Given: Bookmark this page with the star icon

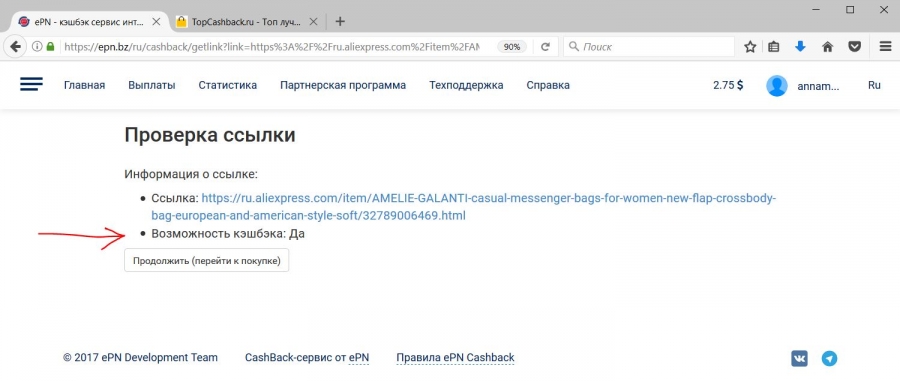Looking at the screenshot, I should (750, 47).
